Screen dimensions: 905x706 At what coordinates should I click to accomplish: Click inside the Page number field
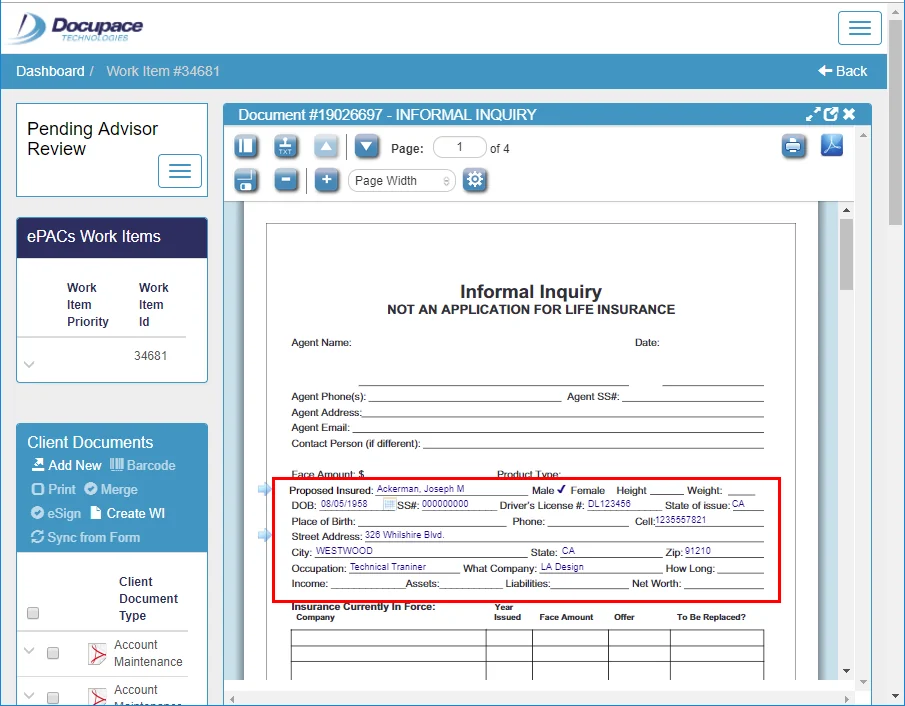460,146
